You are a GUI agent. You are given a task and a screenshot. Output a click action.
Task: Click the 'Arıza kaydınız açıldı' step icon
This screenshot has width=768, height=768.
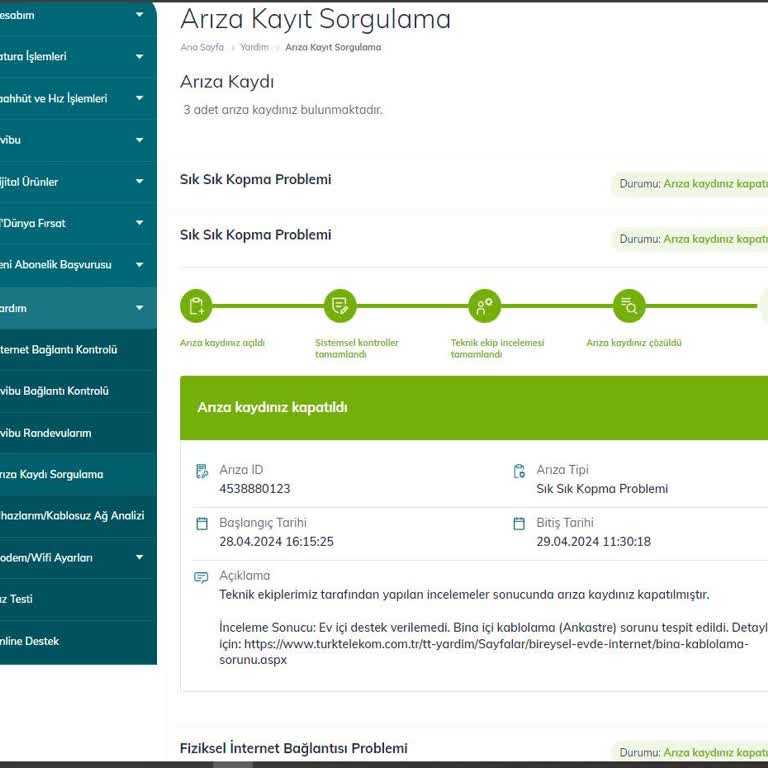pyautogui.click(x=196, y=306)
